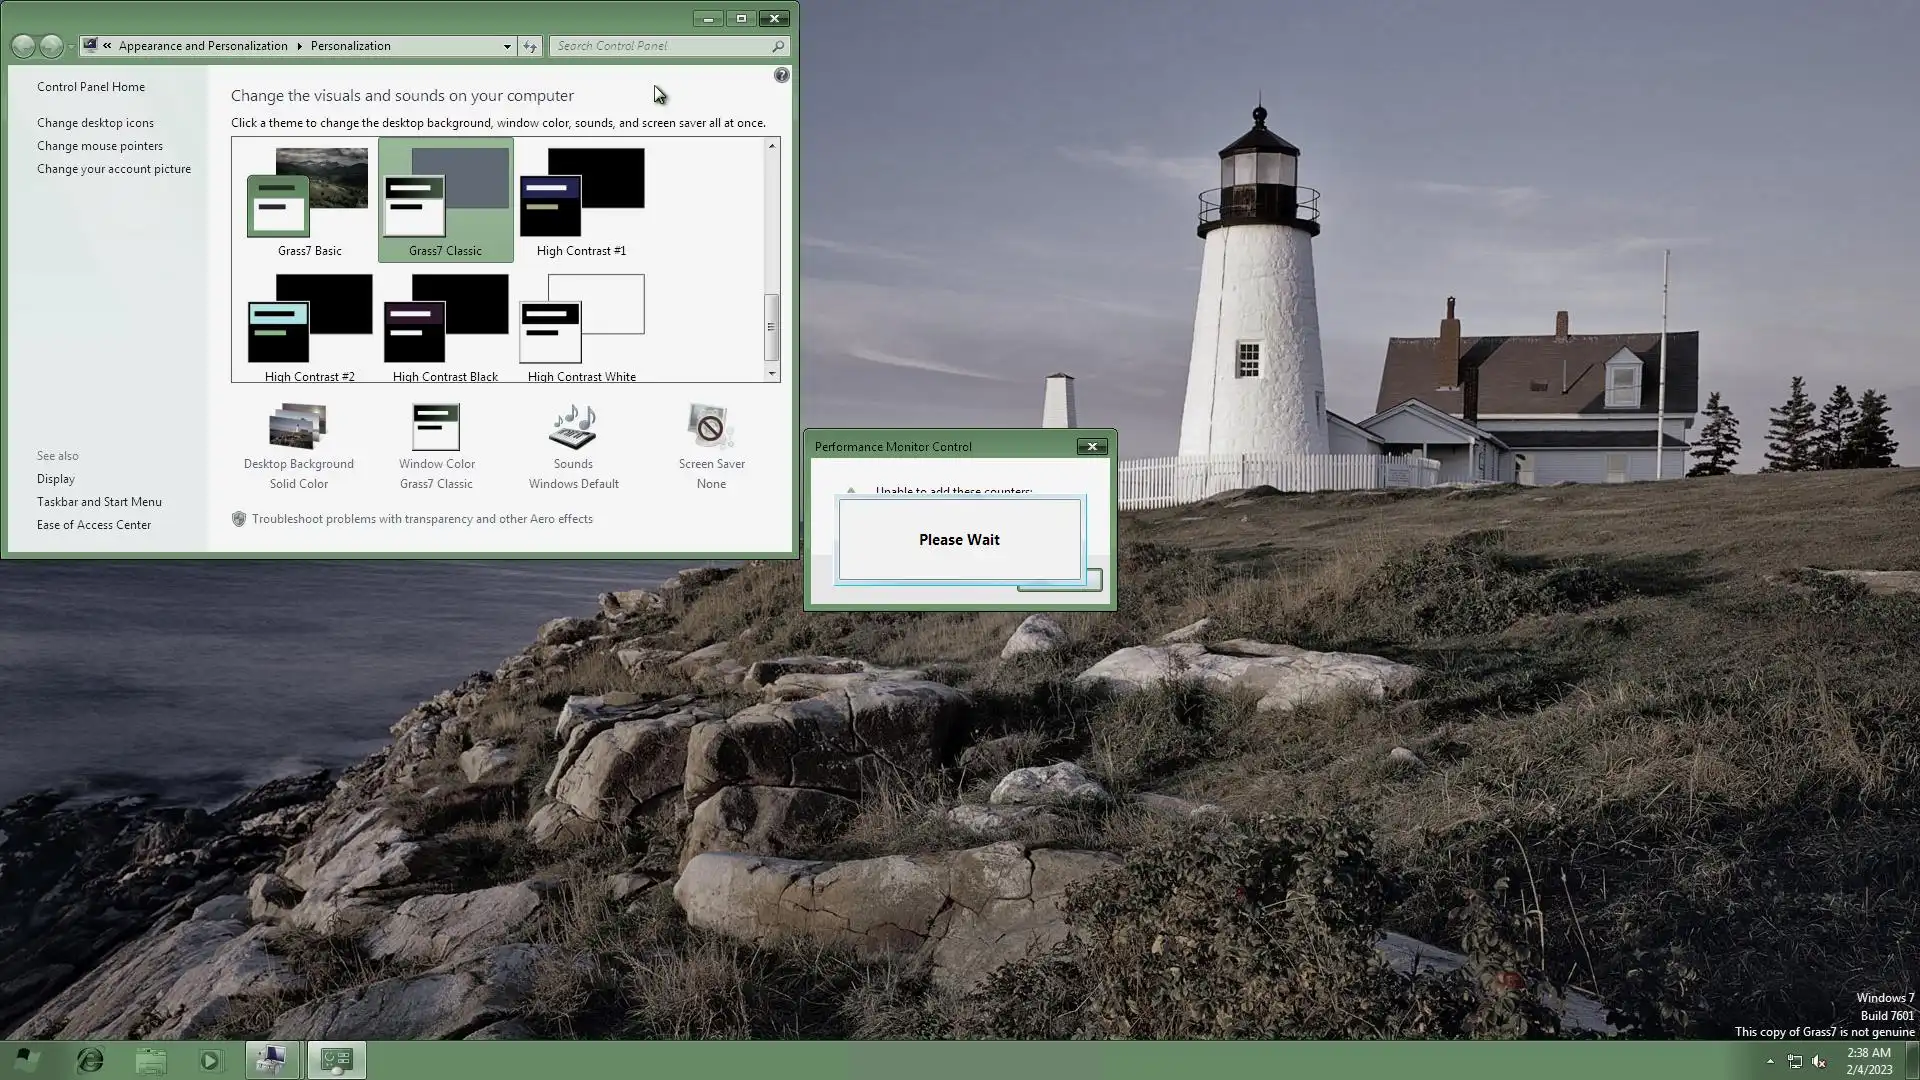Click the address bar refresh button
1920x1080 pixels.
530,46
